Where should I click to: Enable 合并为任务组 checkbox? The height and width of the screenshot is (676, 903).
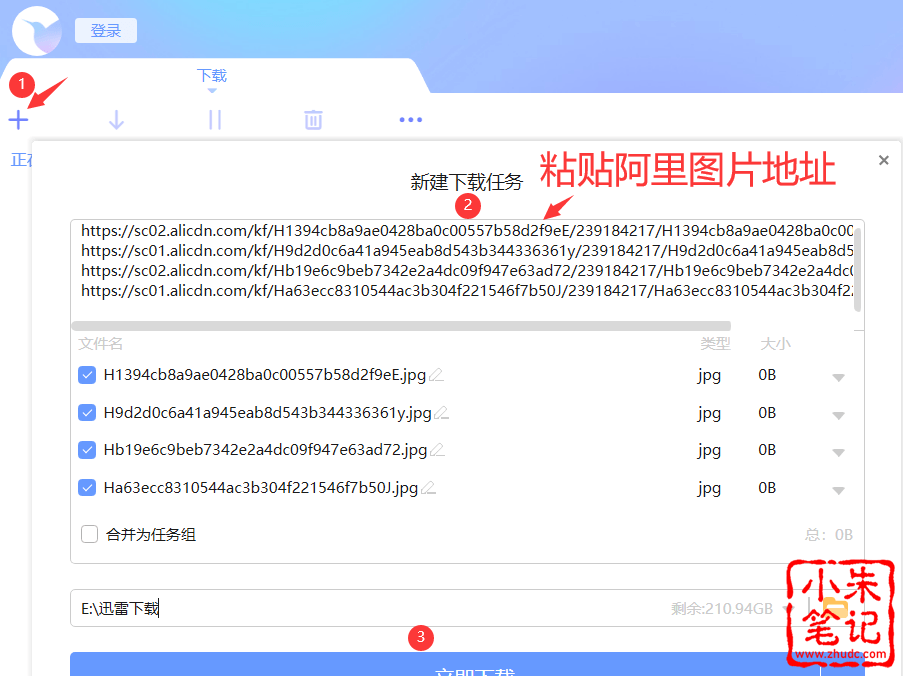(89, 534)
